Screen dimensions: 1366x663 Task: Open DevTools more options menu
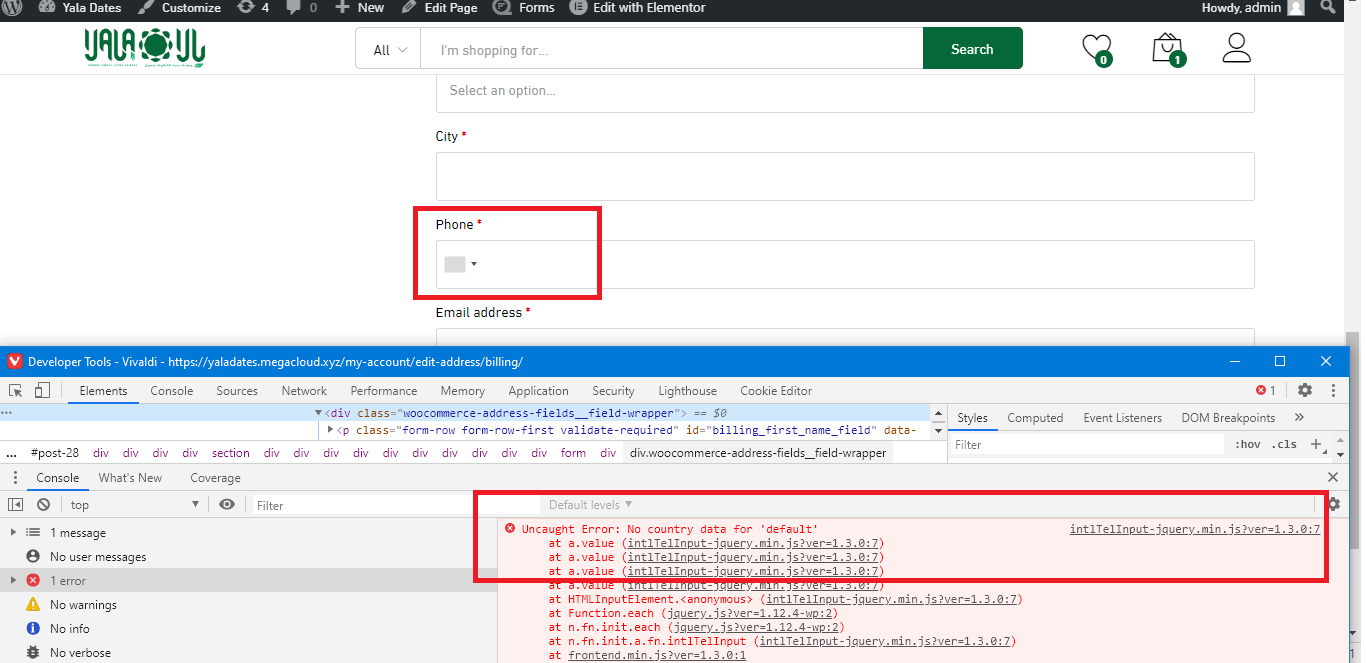(x=1333, y=391)
